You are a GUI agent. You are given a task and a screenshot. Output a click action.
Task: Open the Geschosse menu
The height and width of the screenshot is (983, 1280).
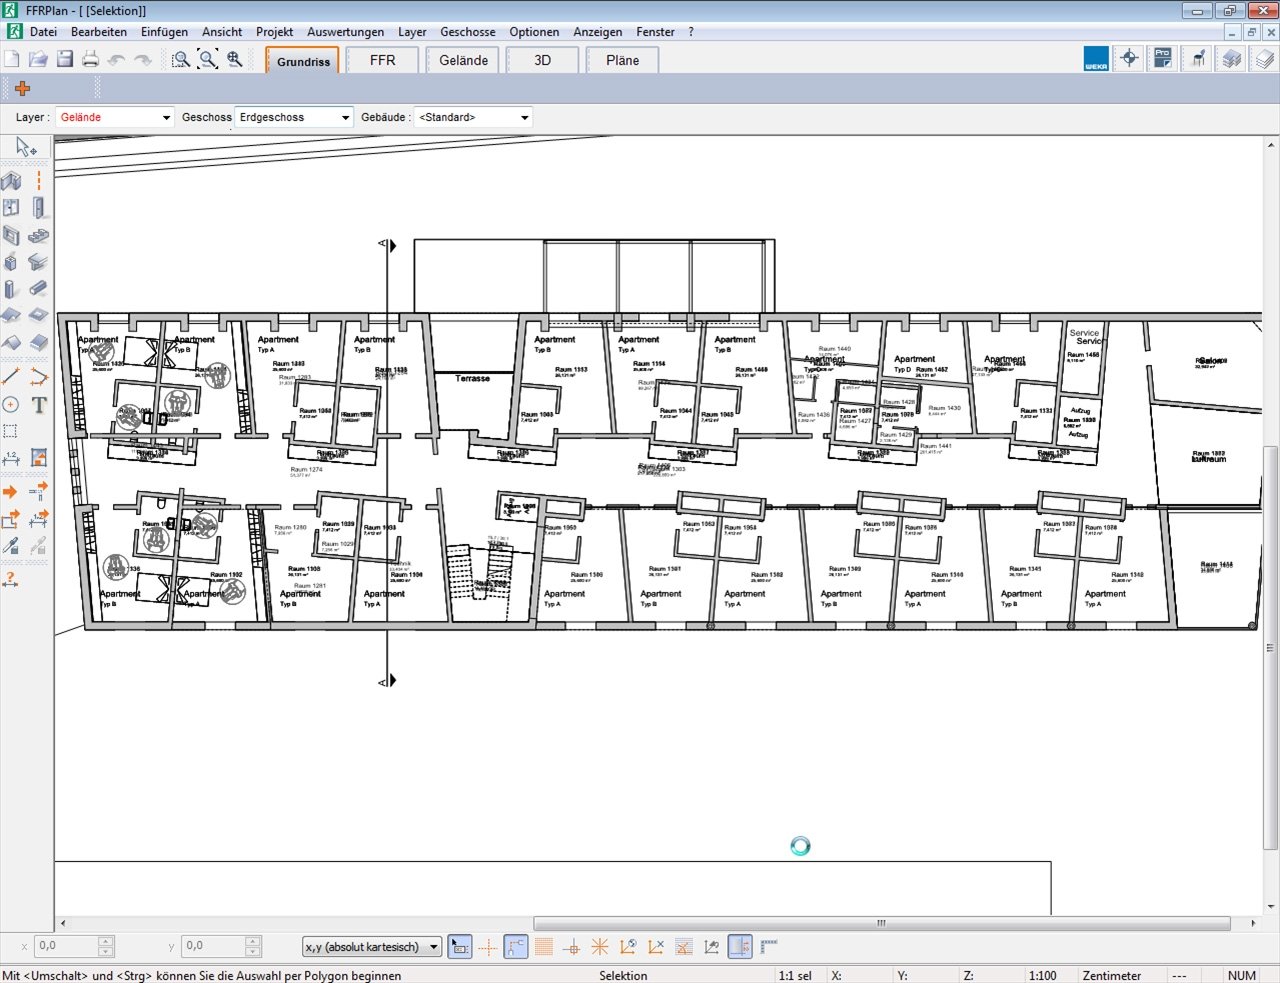coord(468,32)
